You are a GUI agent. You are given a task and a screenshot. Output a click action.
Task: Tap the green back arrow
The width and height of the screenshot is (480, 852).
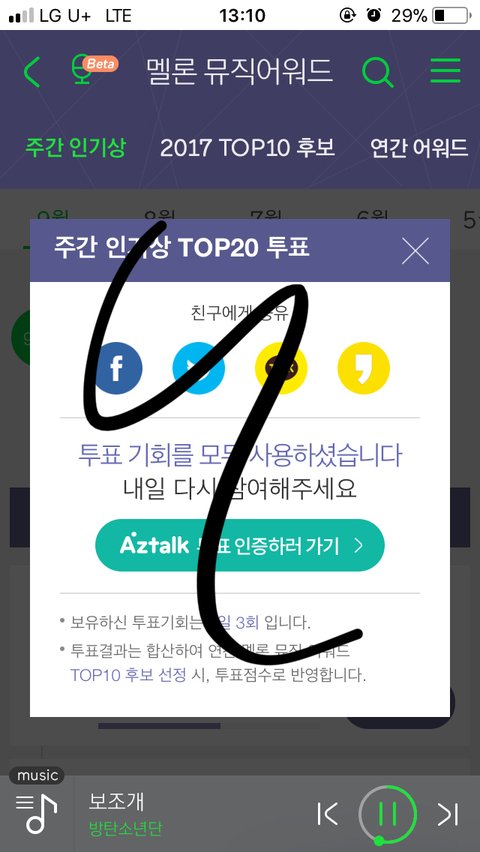32,71
